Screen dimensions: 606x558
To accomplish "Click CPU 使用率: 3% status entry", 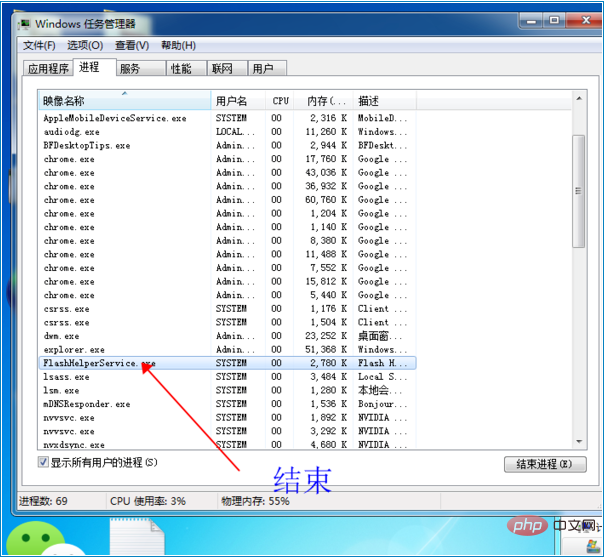I will click(148, 501).
